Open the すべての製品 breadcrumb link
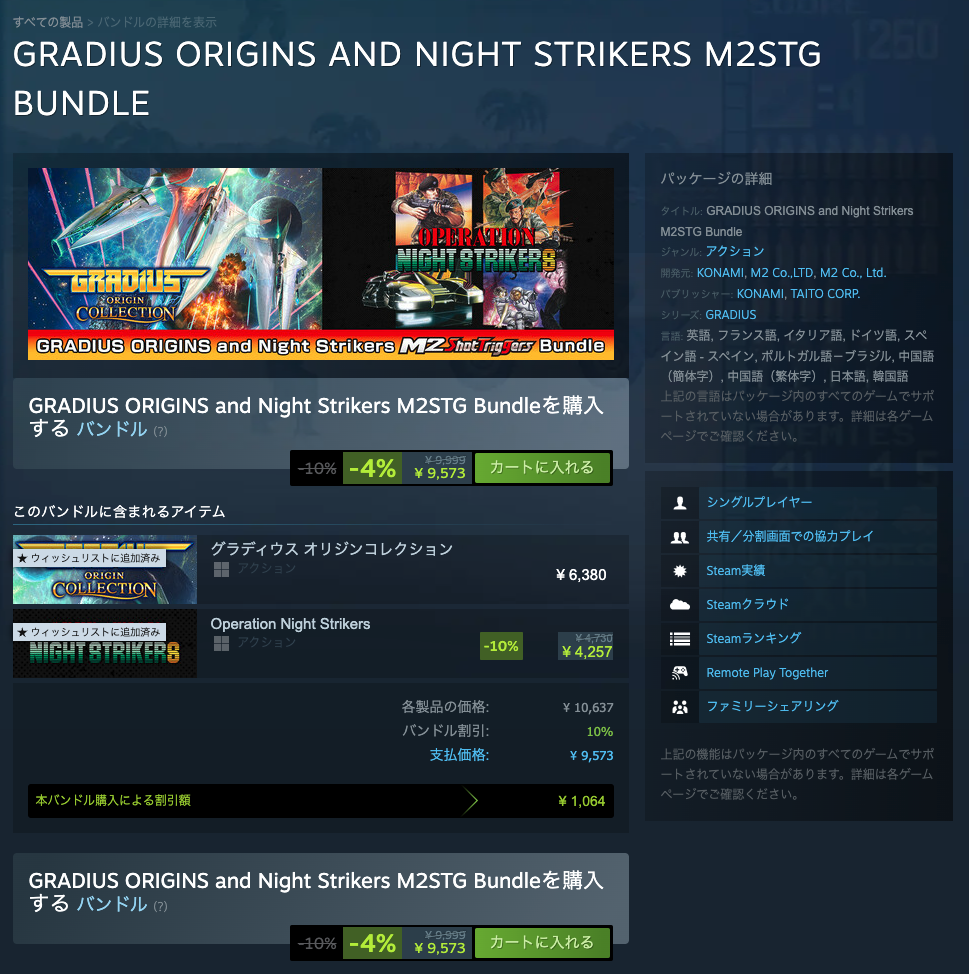Viewport: 969px width, 974px height. coord(48,22)
